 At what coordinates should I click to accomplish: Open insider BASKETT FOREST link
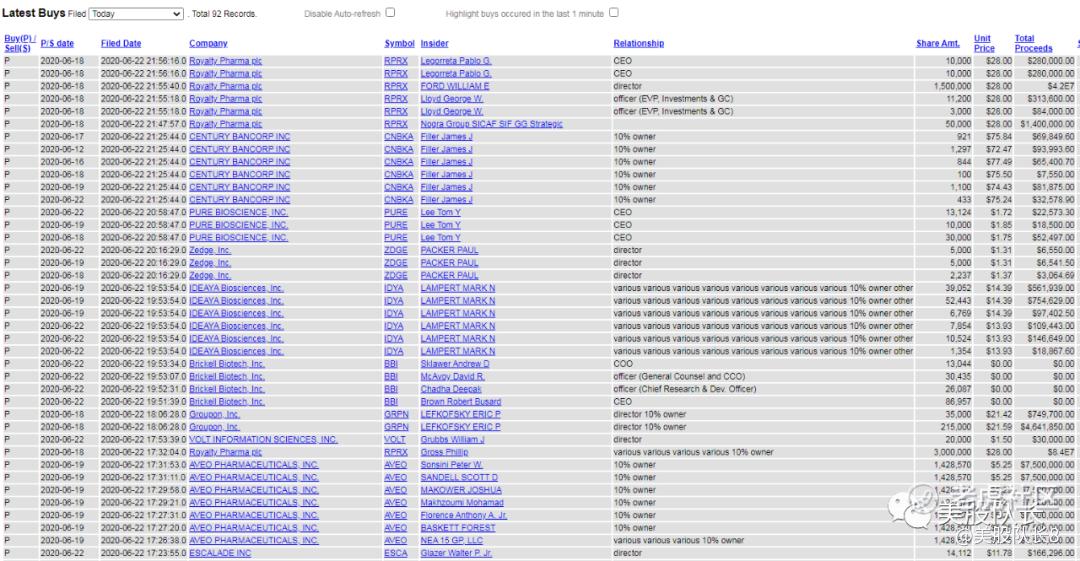click(458, 529)
